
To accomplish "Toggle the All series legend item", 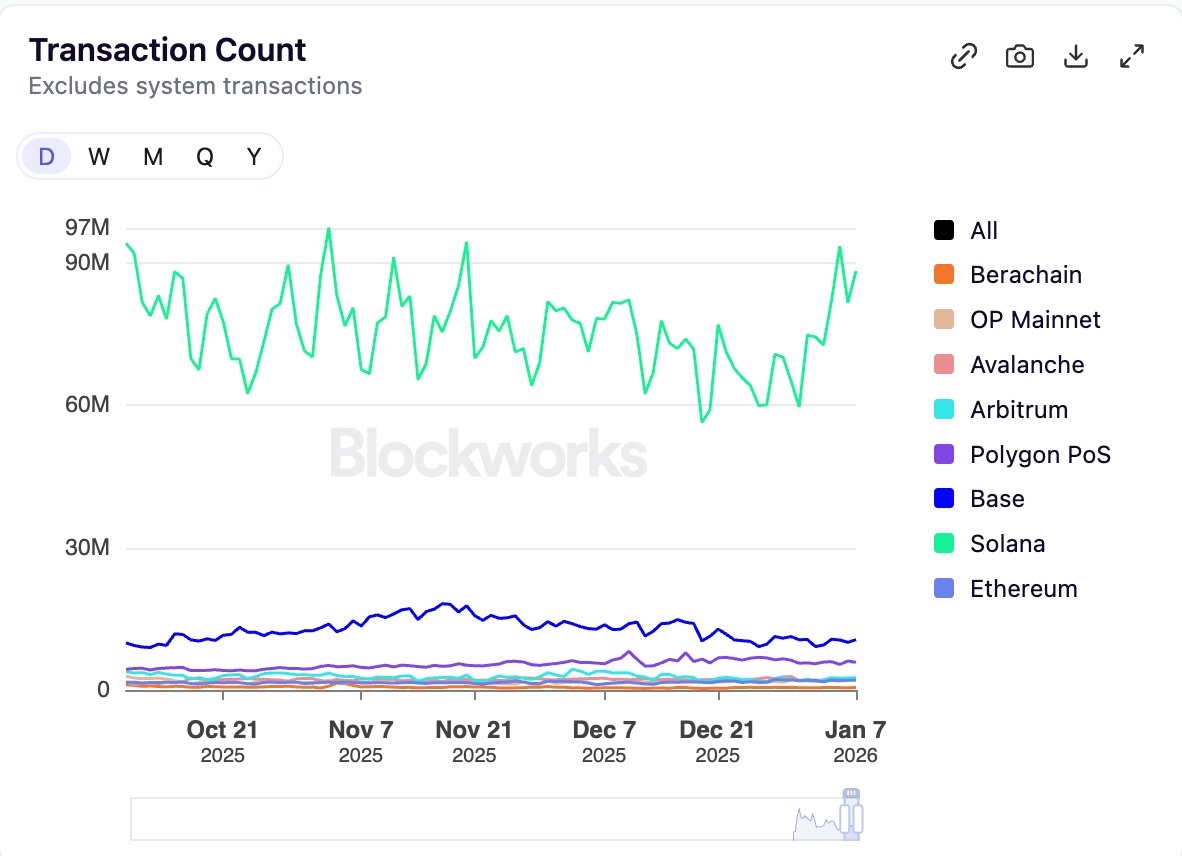I will pos(983,231).
